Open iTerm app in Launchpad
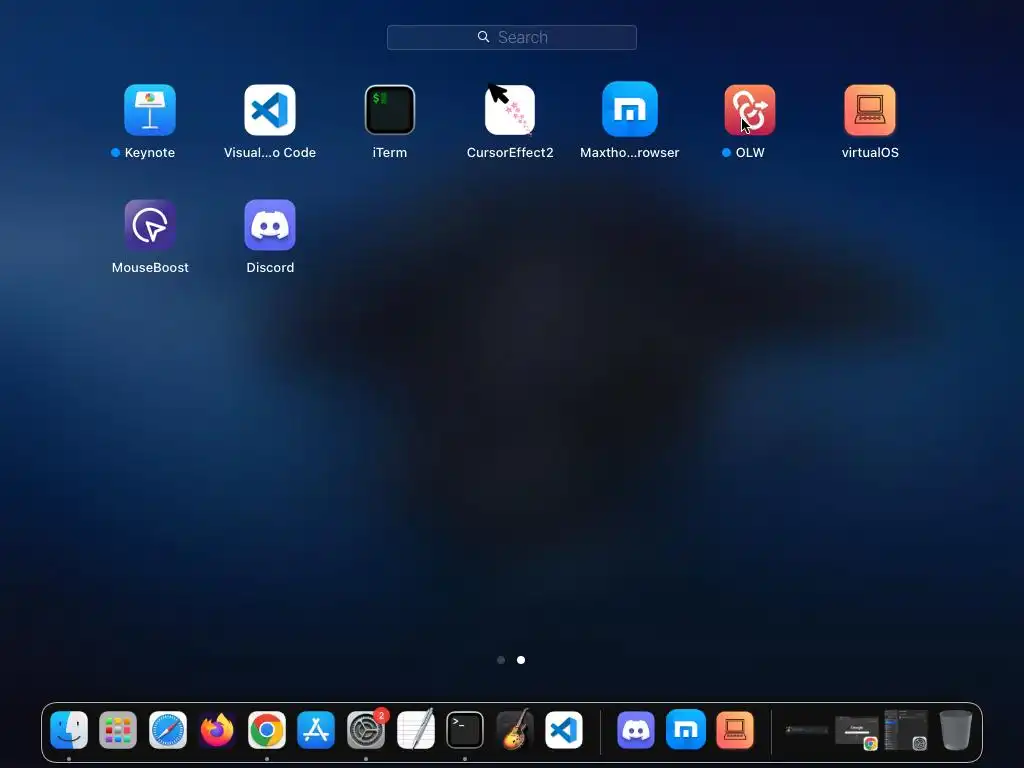This screenshot has width=1024, height=768. (x=390, y=110)
